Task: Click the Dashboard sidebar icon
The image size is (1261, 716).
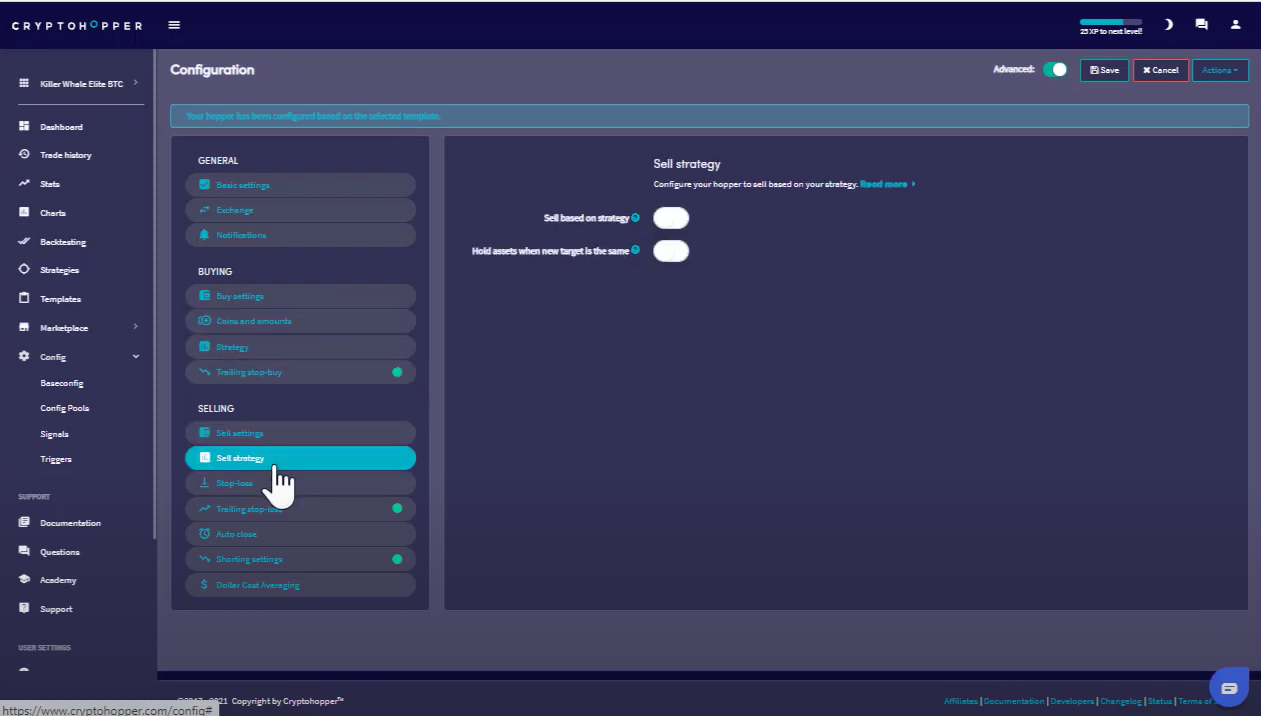Action: tap(24, 127)
